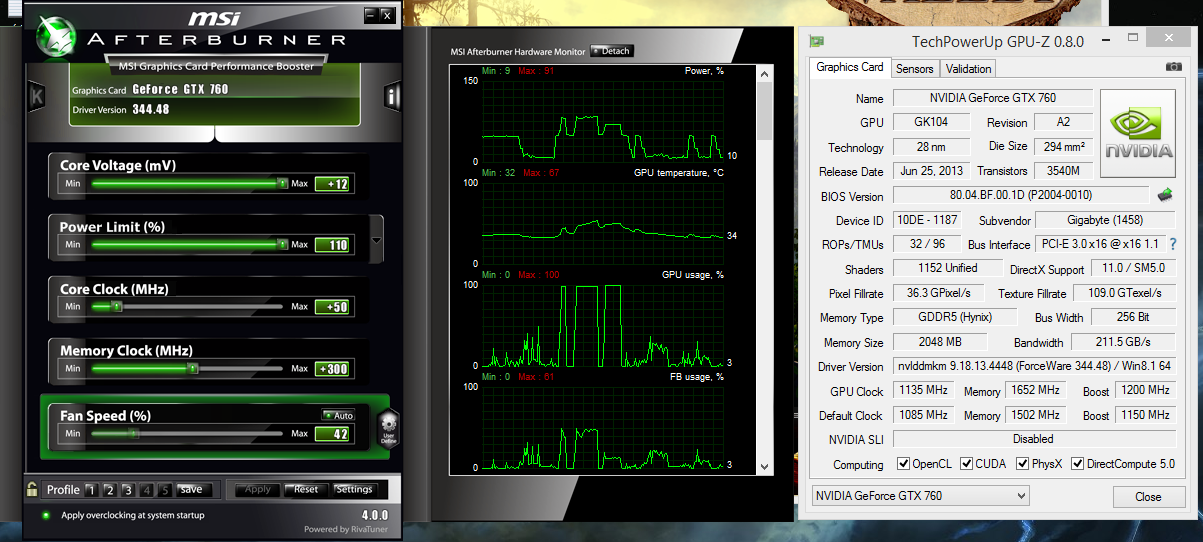Select Profile 5 slot
The image size is (1203, 542).
(x=165, y=490)
